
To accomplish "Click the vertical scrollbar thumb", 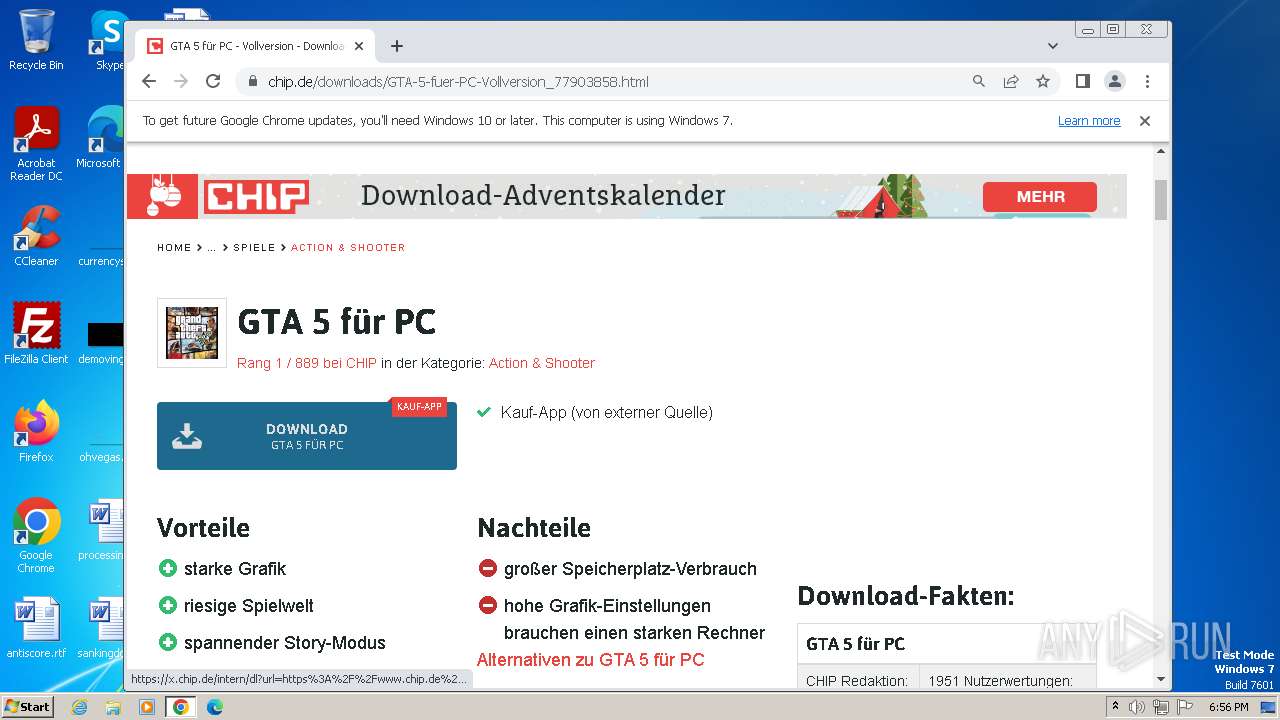I will [x=1161, y=200].
